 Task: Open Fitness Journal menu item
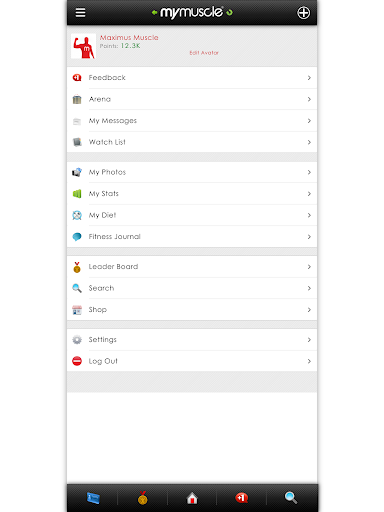click(x=192, y=237)
